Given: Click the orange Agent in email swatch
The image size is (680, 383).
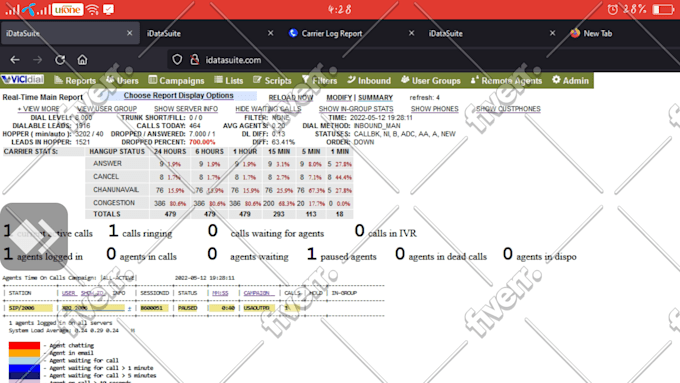Looking at the screenshot, I should tap(24, 353).
